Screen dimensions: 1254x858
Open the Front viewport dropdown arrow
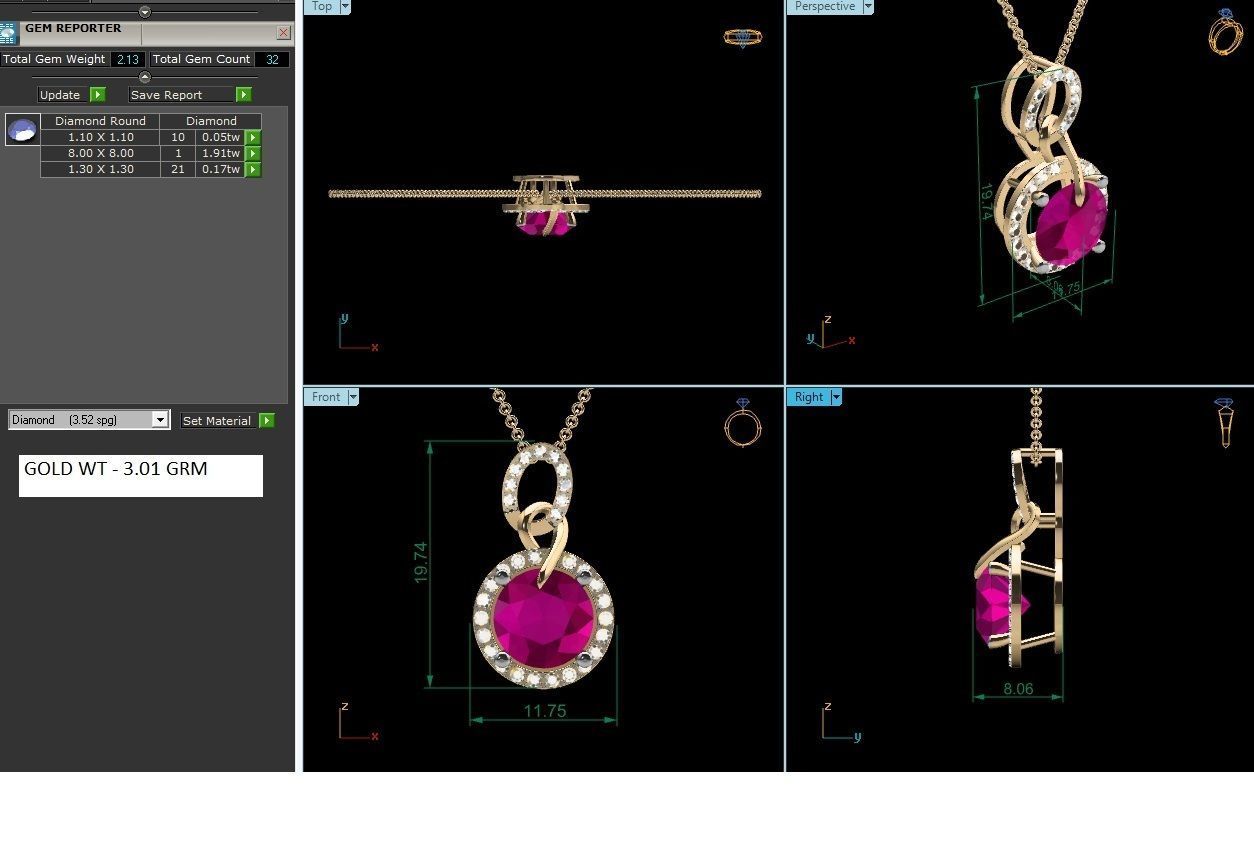pyautogui.click(x=353, y=397)
